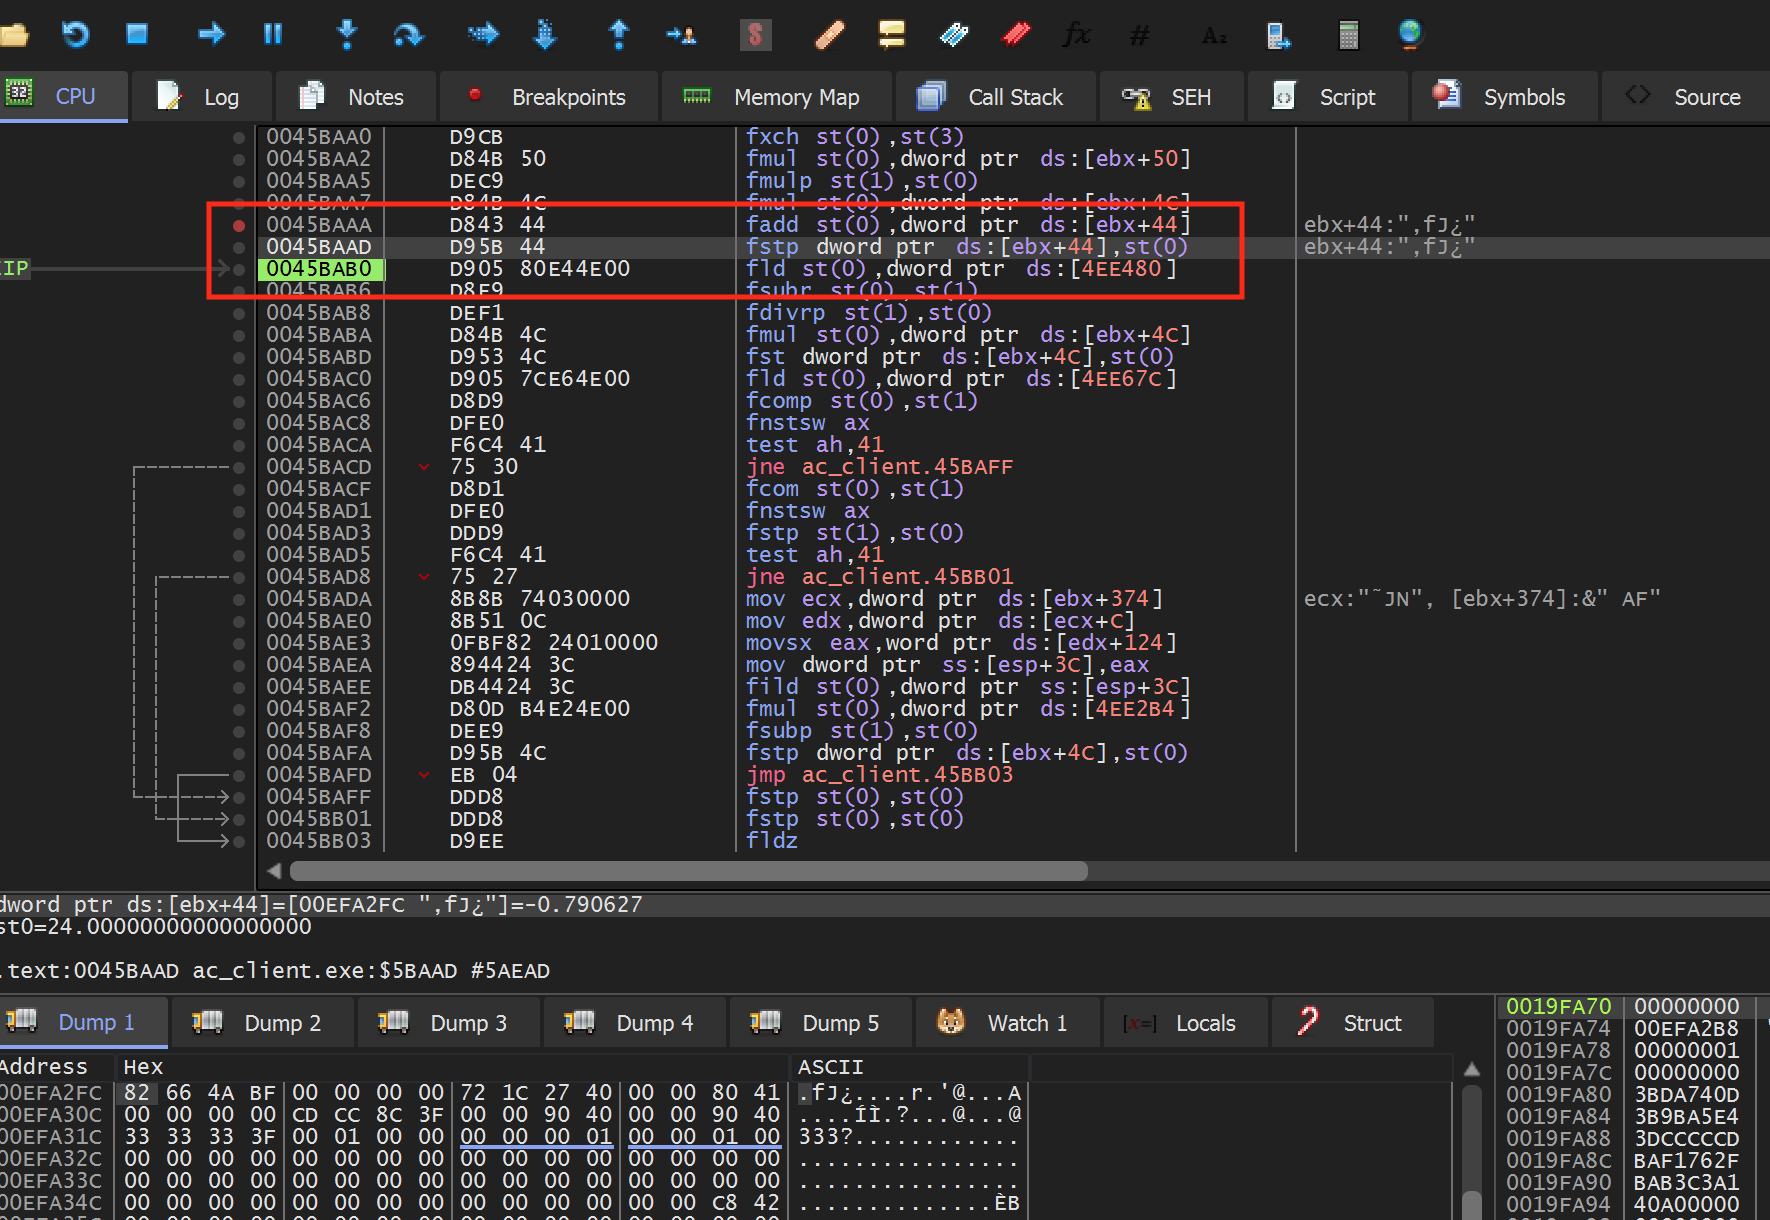Start trace into with dotted arrow
This screenshot has height=1220, width=1770.
483,35
